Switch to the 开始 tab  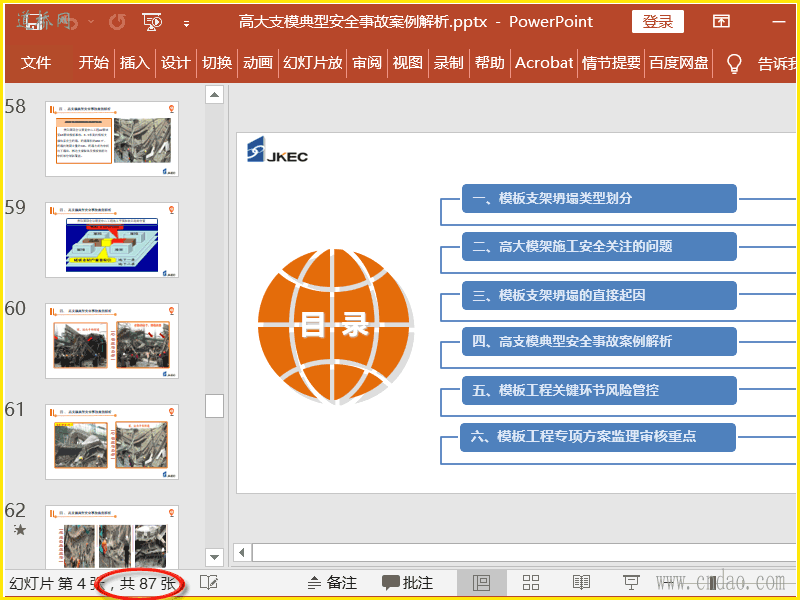pos(94,63)
